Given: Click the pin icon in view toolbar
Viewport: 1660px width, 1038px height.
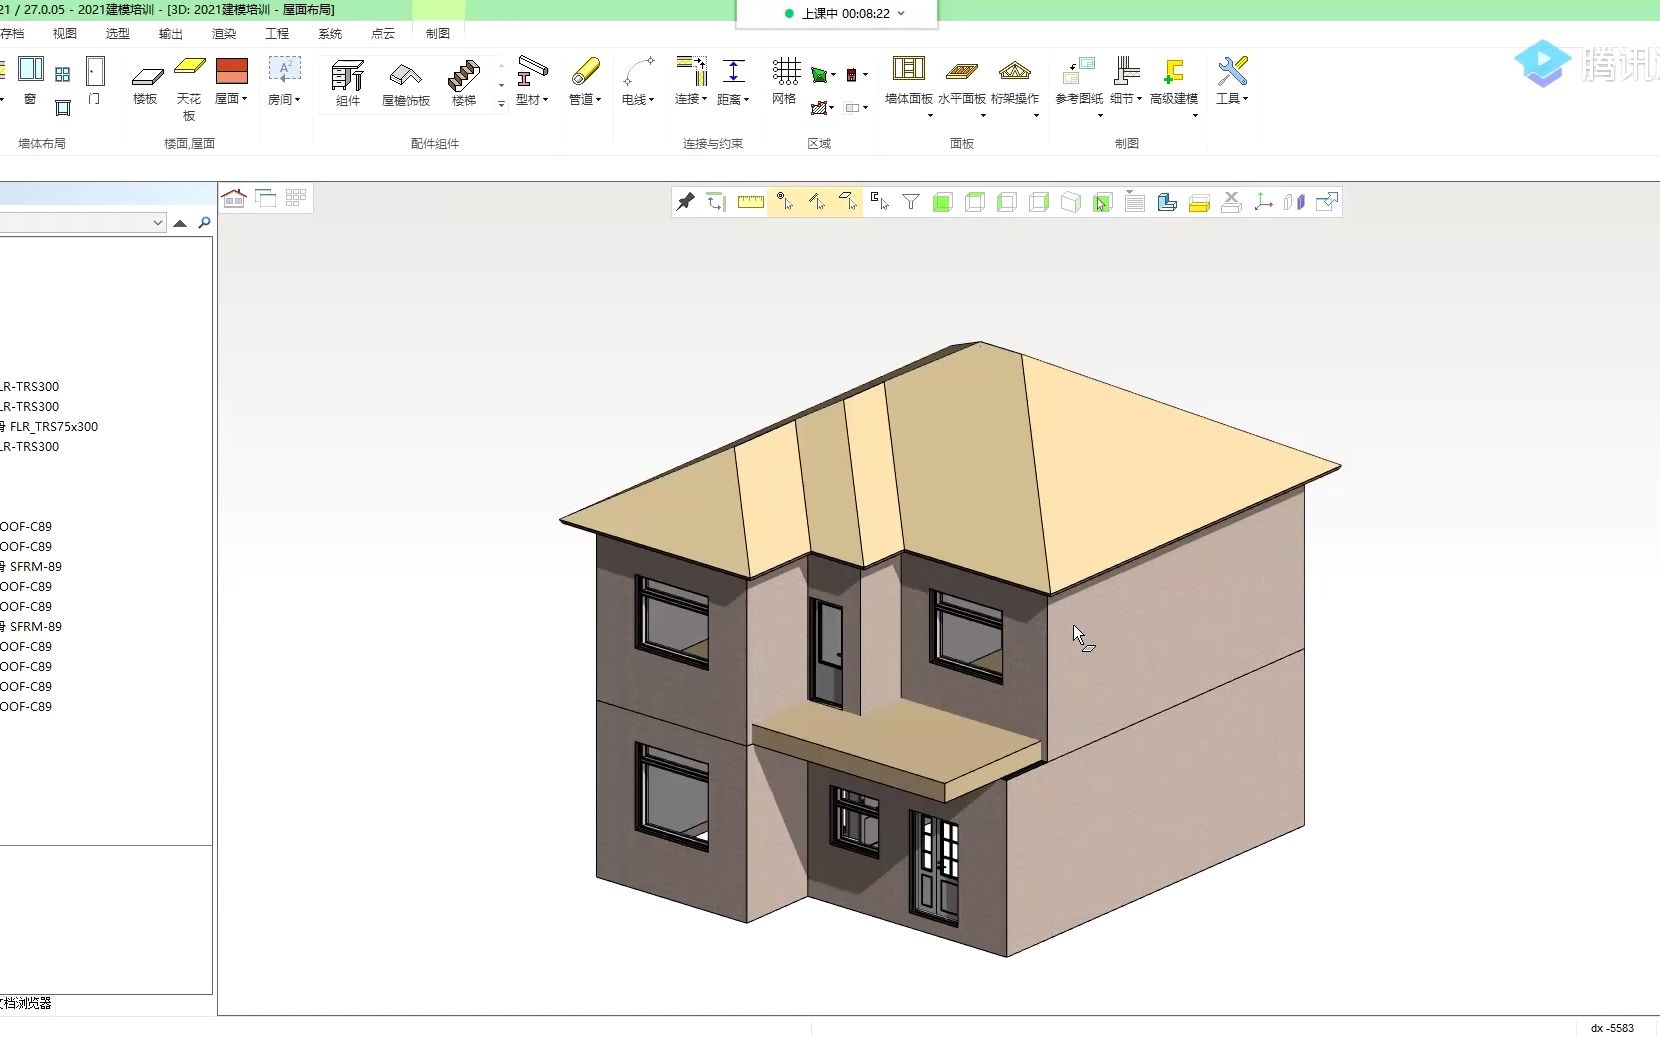Looking at the screenshot, I should pos(685,202).
